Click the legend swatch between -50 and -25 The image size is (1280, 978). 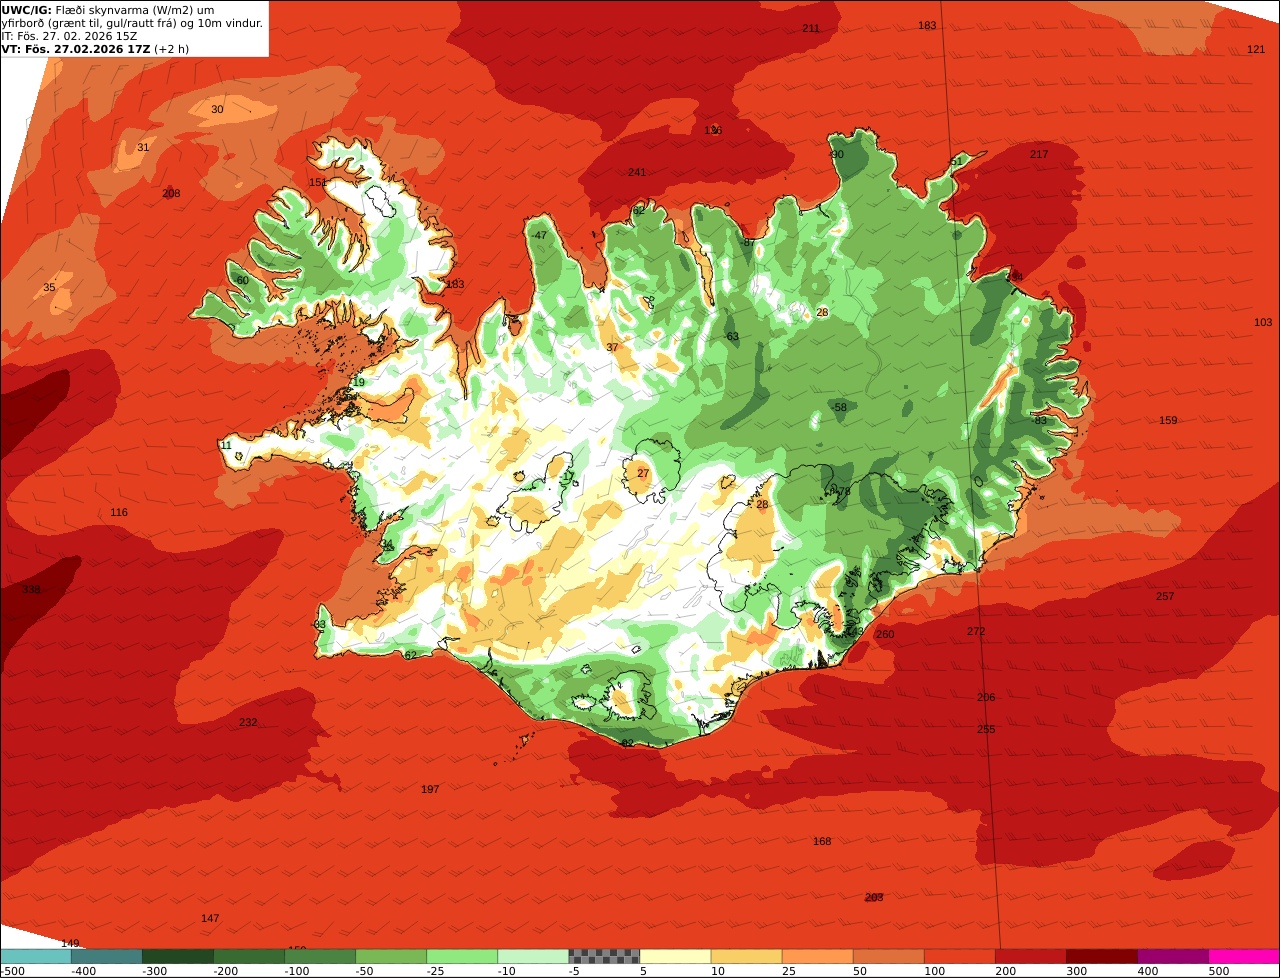tap(391, 956)
